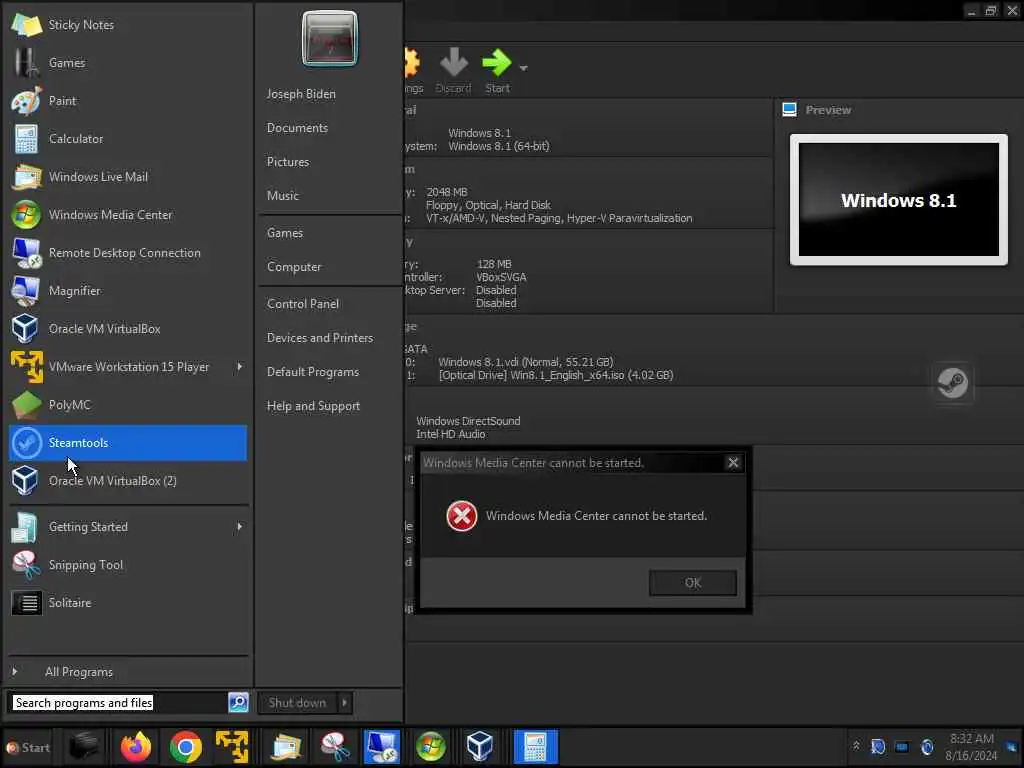Launch Games from the program list

click(x=128, y=63)
